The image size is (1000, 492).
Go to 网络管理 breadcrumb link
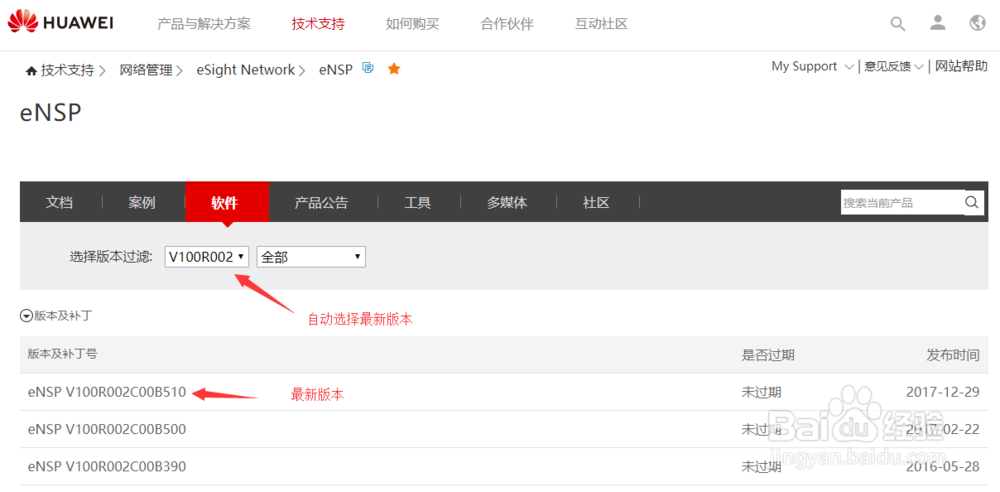click(x=146, y=70)
